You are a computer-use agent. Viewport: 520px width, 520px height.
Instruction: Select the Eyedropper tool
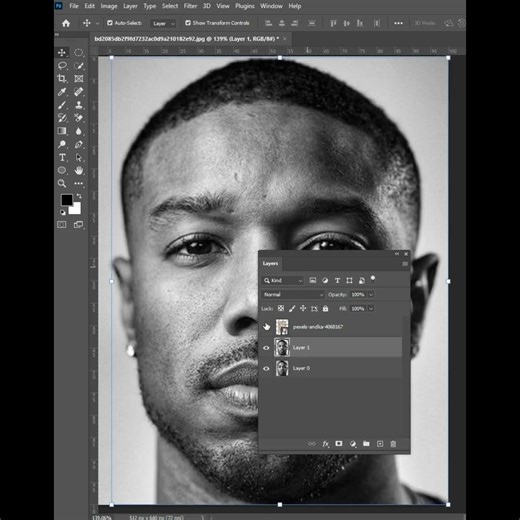[x=62, y=92]
